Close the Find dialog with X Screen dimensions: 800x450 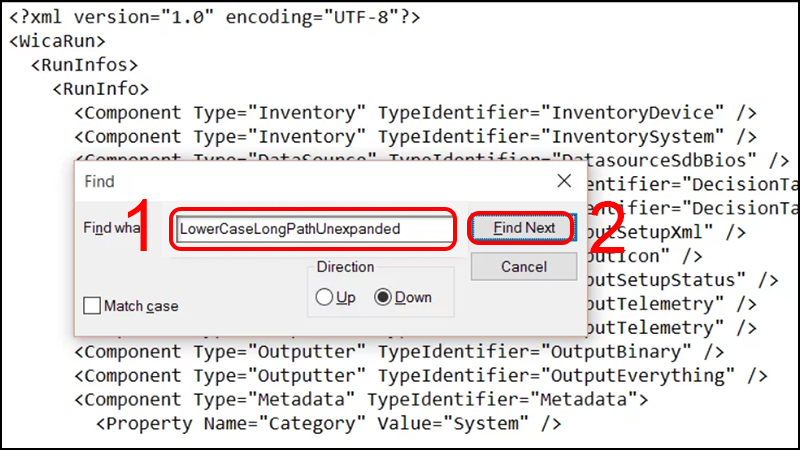click(564, 181)
